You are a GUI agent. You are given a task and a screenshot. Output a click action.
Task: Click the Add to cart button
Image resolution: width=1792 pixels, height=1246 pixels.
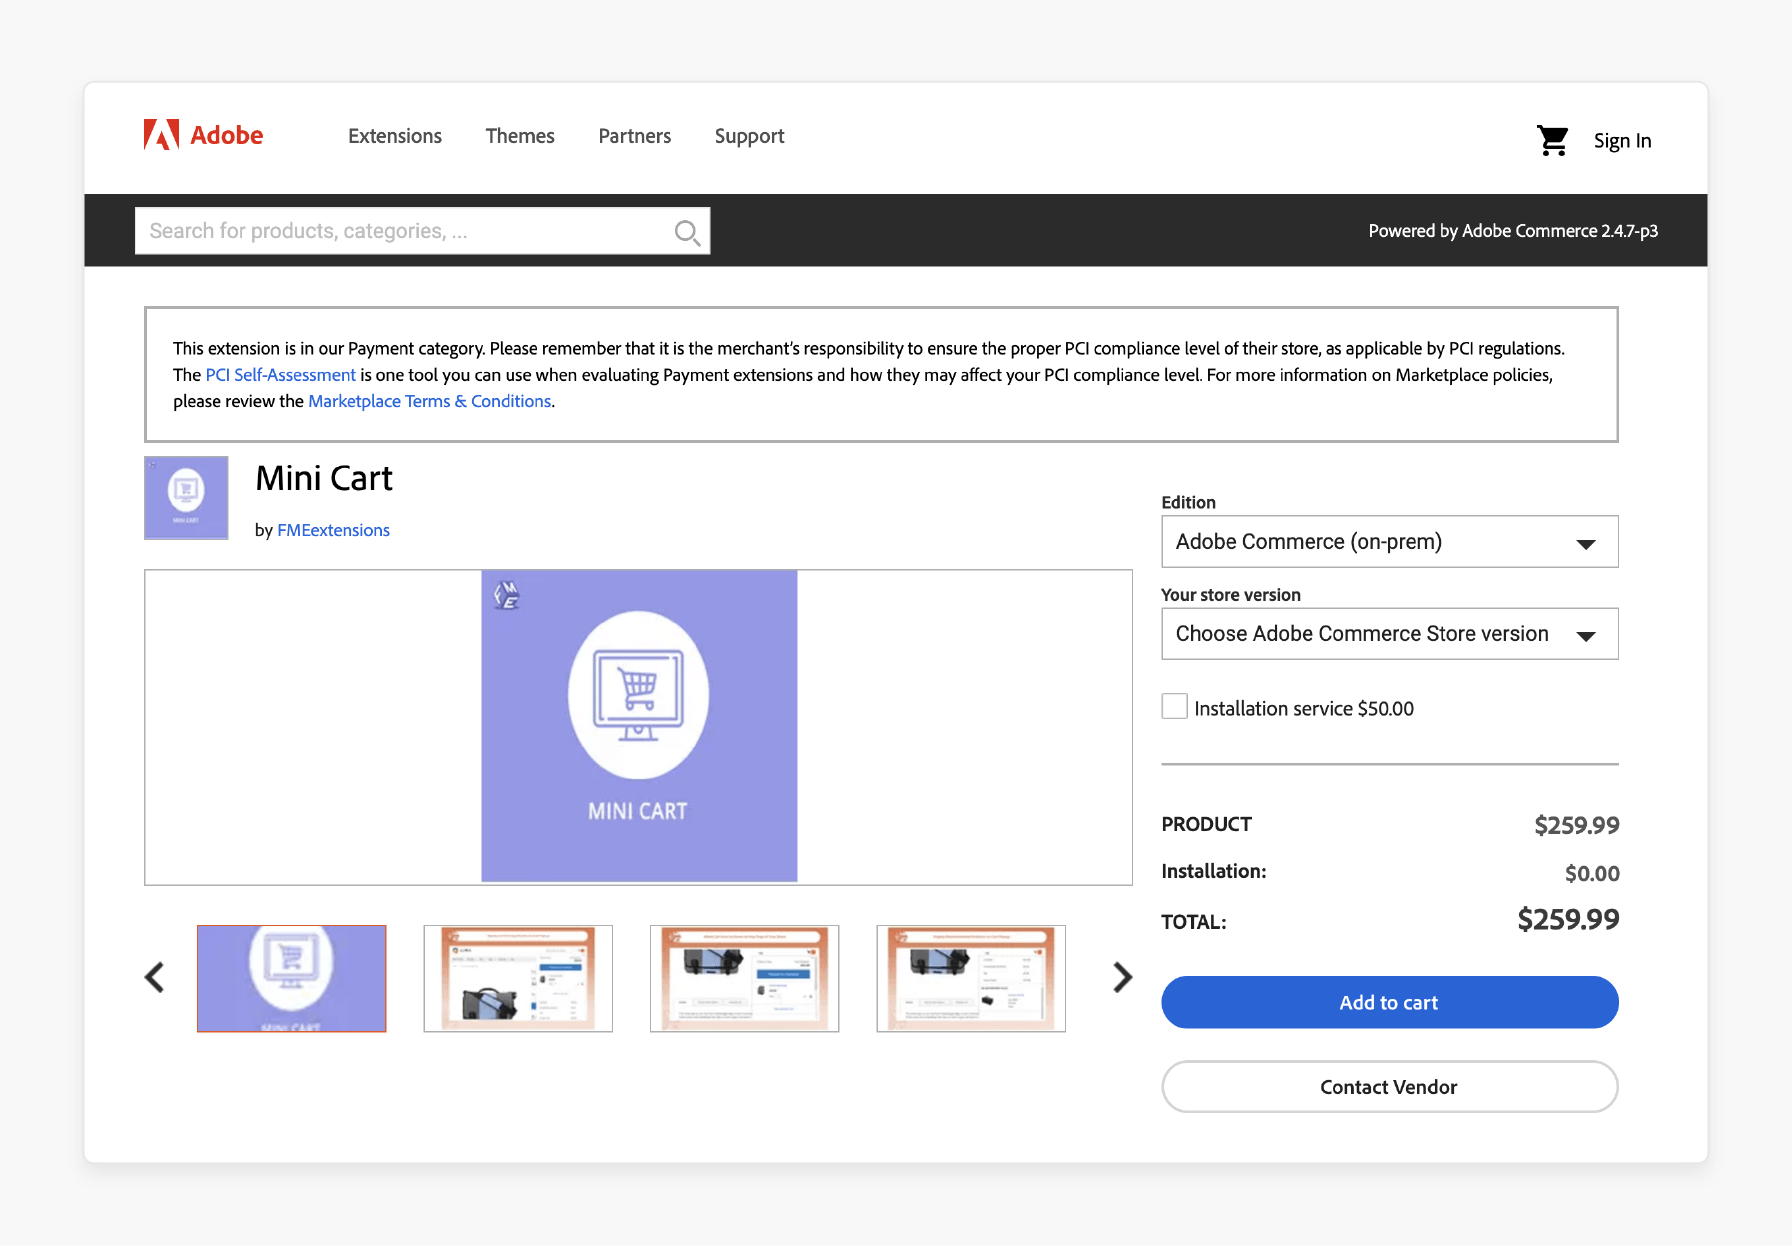tap(1389, 1002)
